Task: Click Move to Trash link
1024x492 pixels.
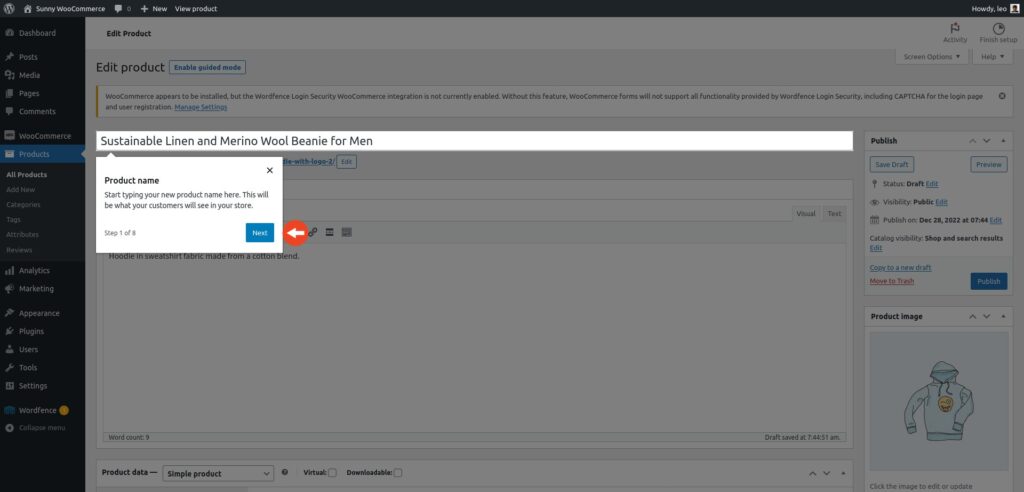Action: 892,281
